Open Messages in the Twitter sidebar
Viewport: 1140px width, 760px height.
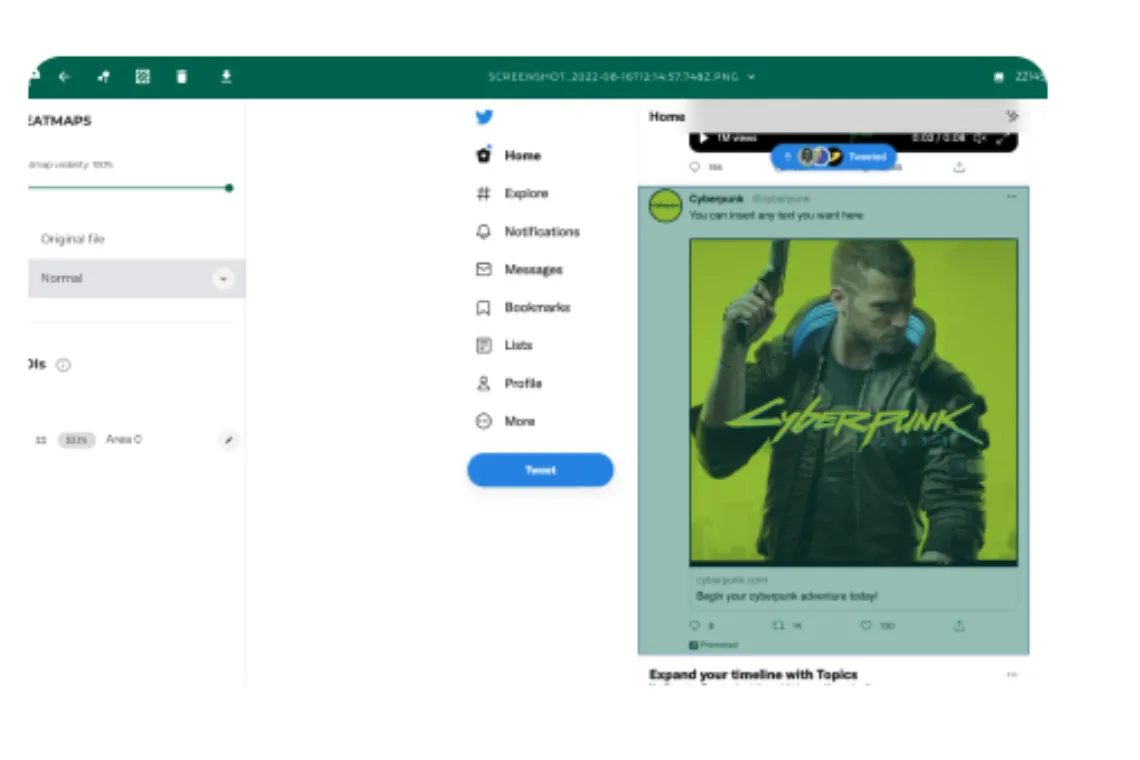[519, 269]
